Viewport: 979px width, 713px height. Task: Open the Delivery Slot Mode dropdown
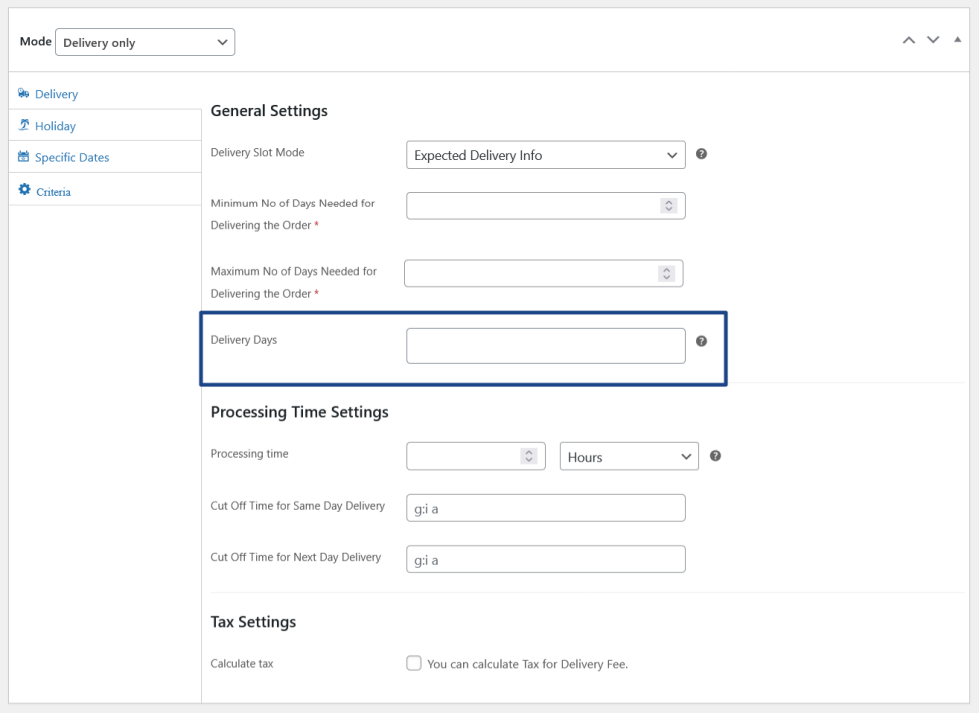coord(545,155)
